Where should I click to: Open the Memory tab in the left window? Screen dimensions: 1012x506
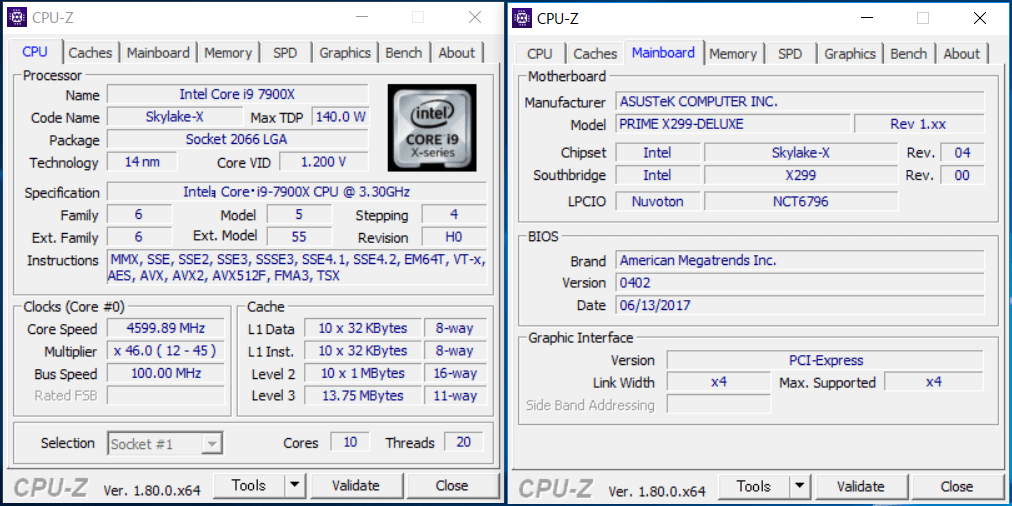(228, 53)
